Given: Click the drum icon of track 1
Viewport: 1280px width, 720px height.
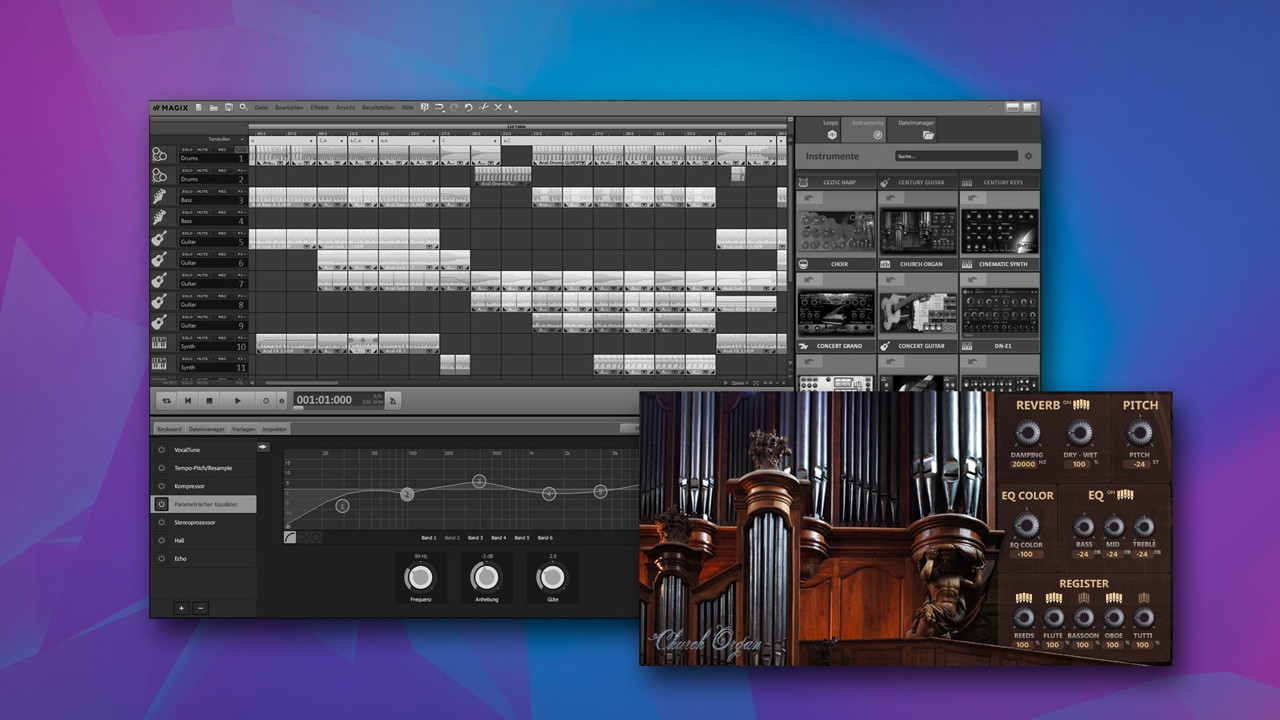Looking at the screenshot, I should click(x=160, y=155).
